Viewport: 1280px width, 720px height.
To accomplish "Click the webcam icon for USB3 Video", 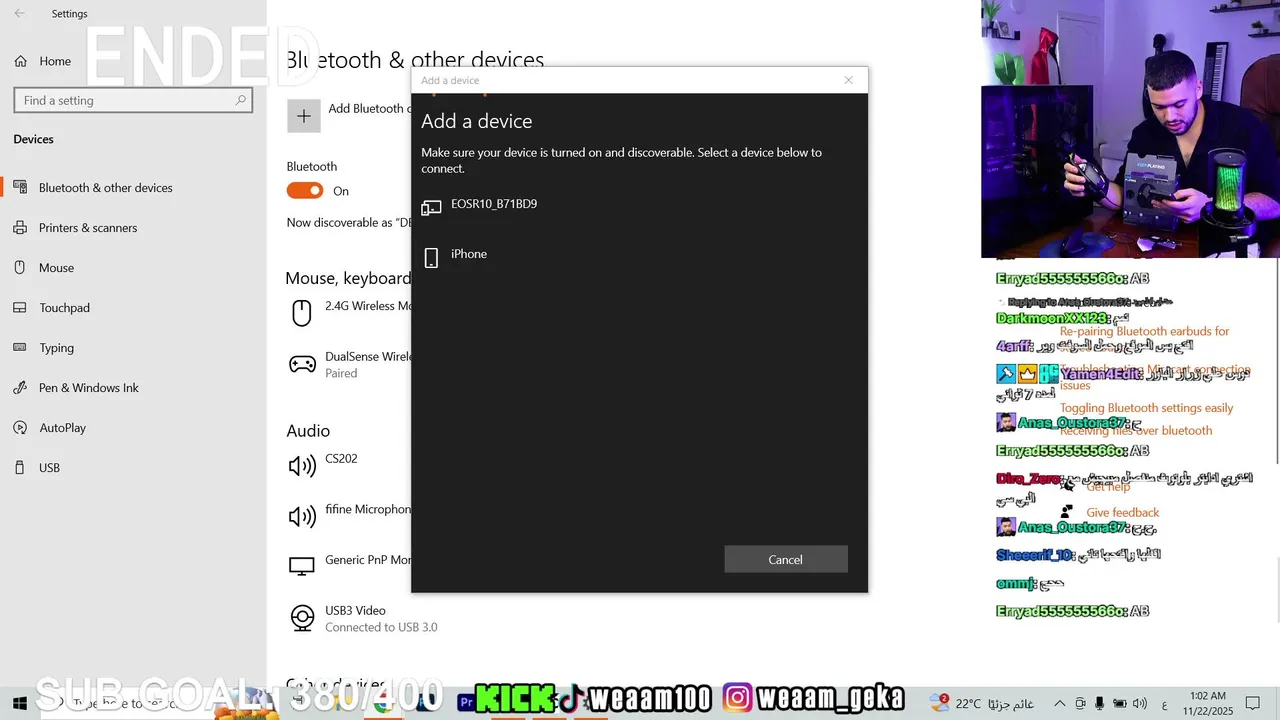I will coord(302,618).
